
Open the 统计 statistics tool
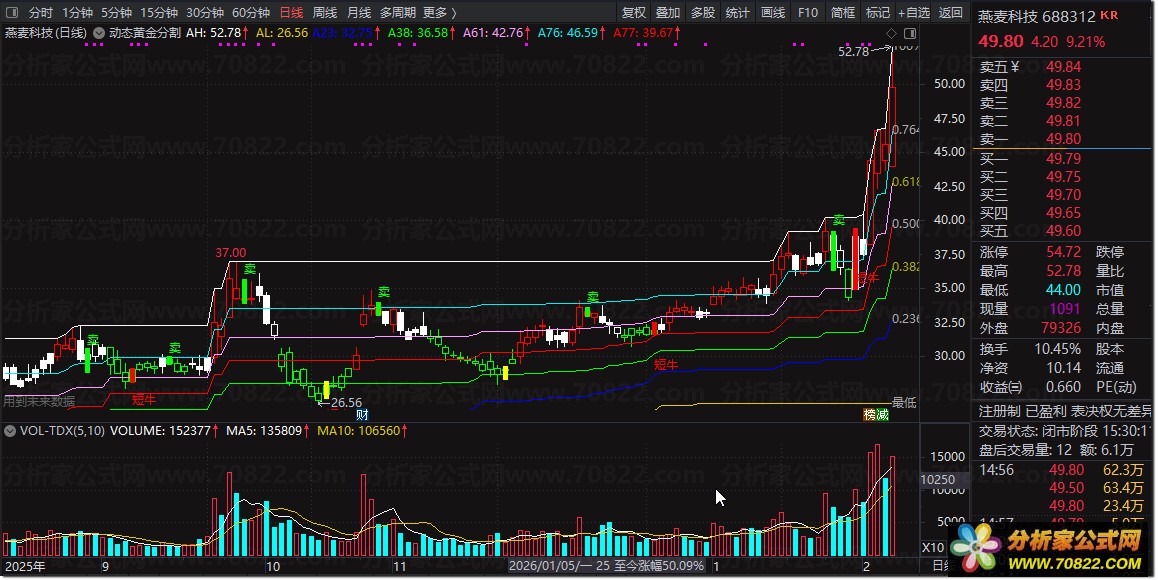point(738,13)
